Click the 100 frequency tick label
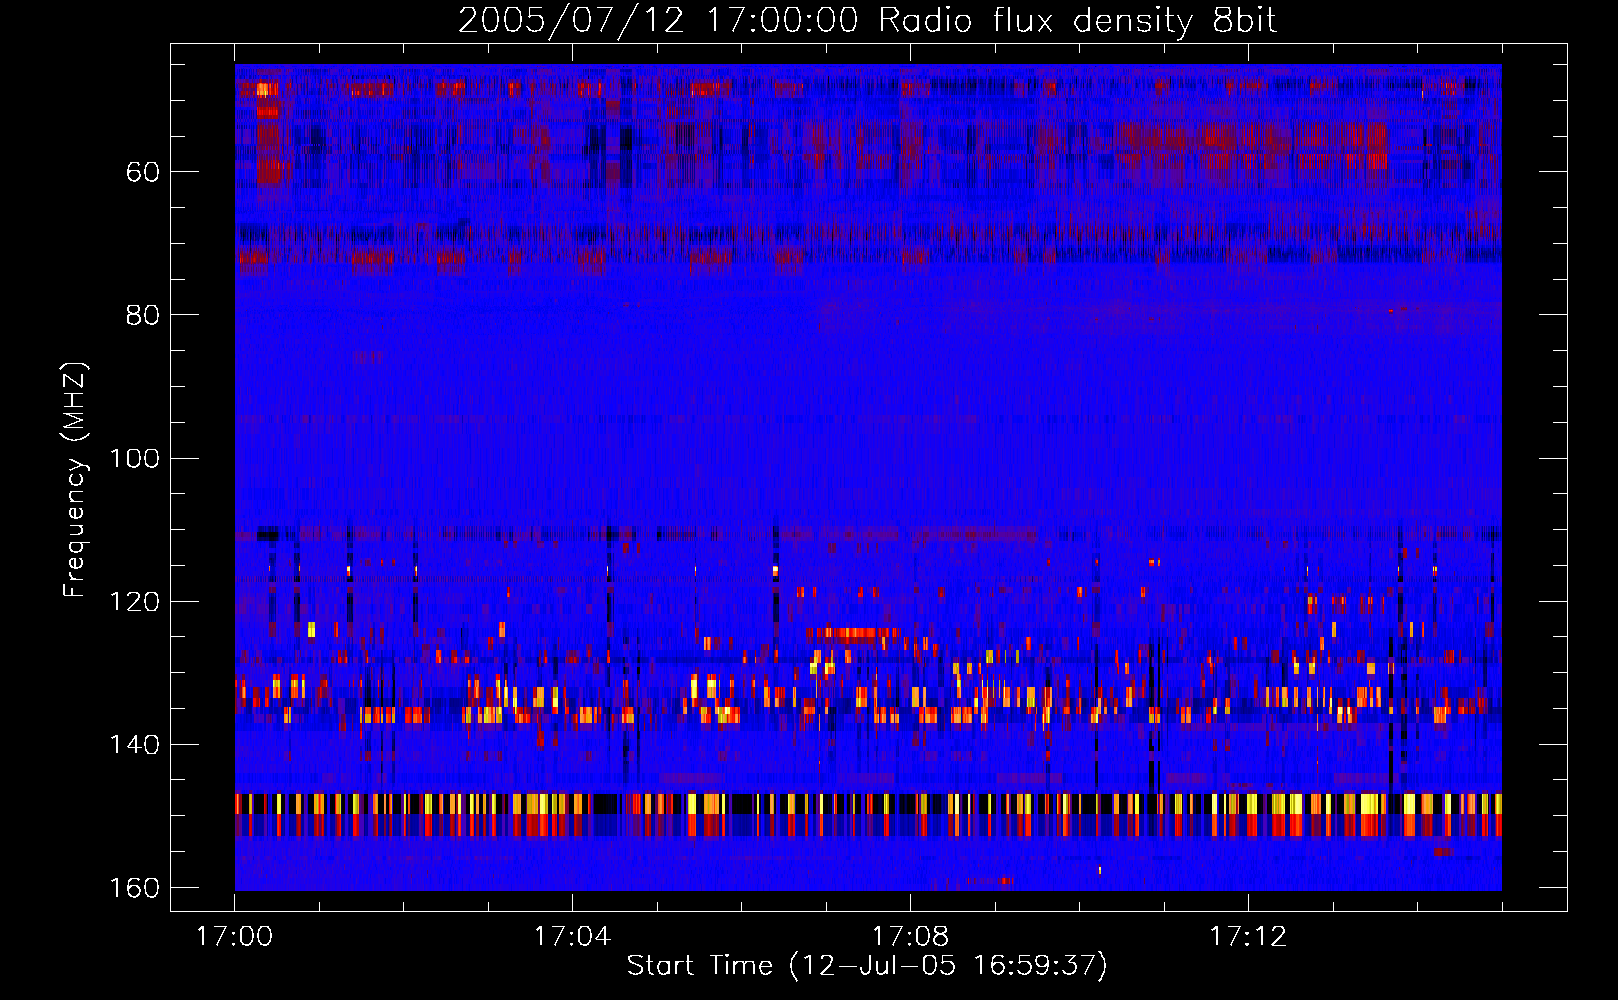The height and width of the screenshot is (1000, 1618). [x=135, y=459]
